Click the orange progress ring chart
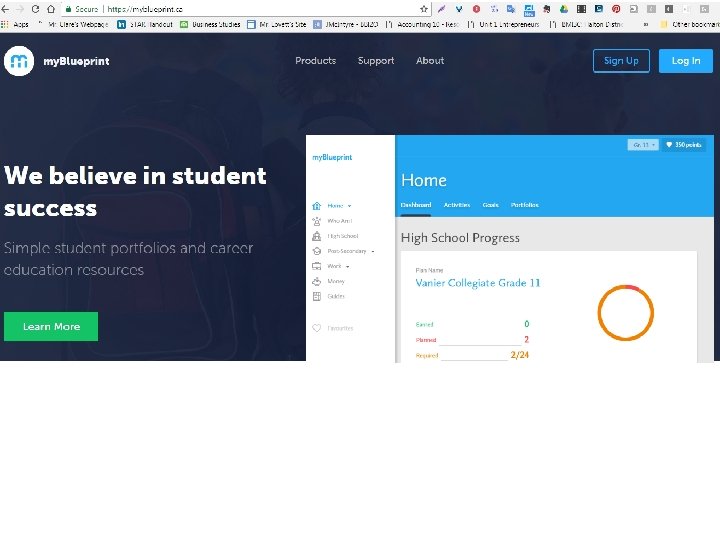The image size is (720, 540). (x=625, y=313)
